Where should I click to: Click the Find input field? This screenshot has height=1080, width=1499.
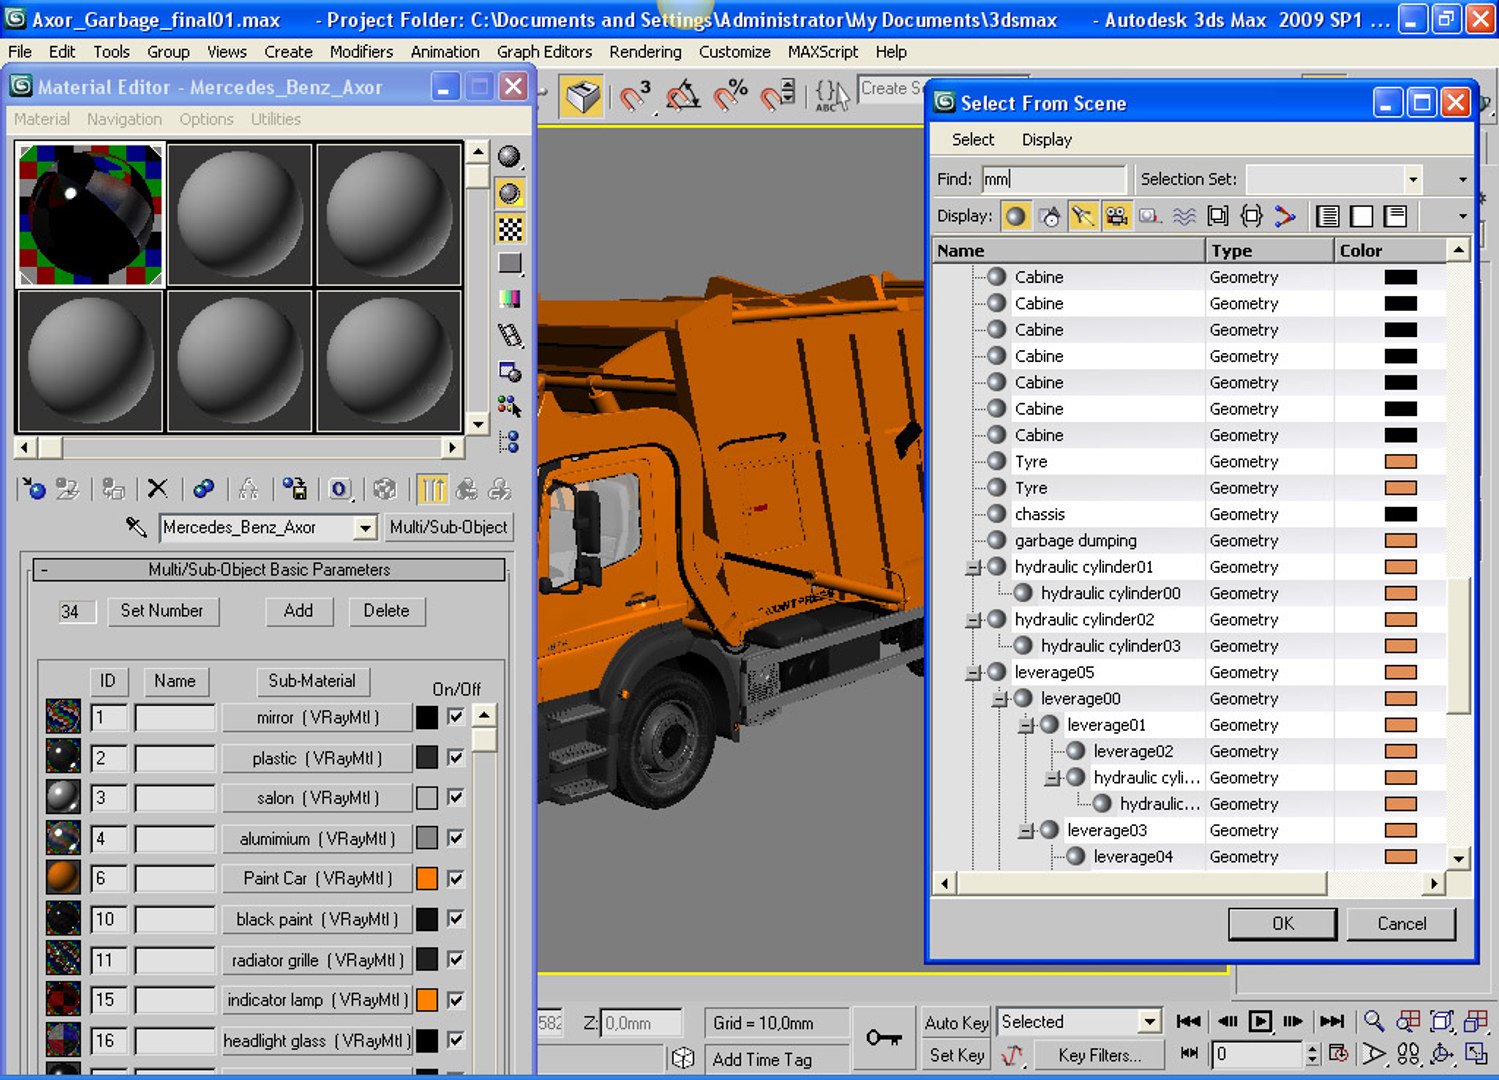click(1053, 179)
